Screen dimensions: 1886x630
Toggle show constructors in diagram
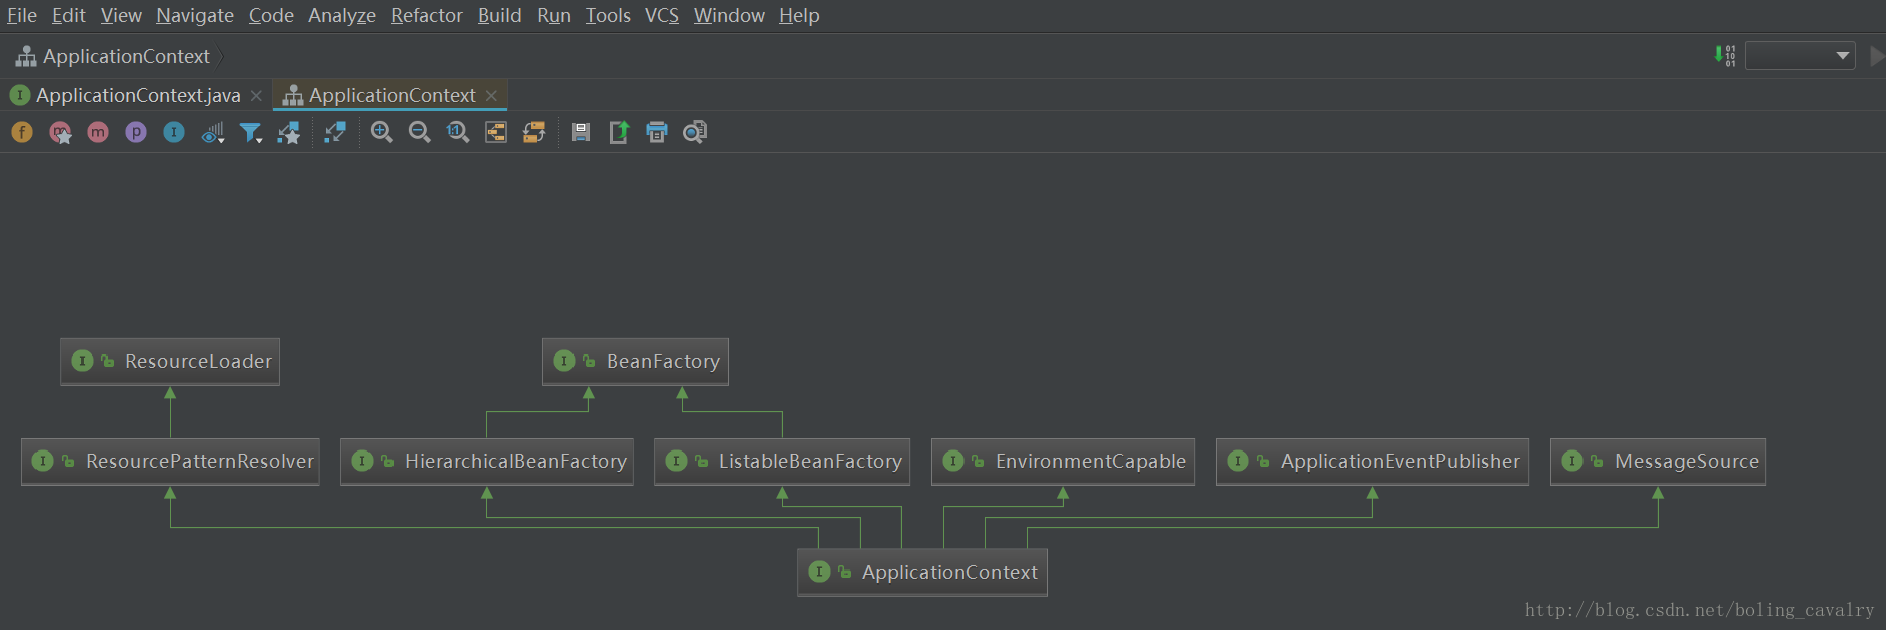[x=60, y=132]
